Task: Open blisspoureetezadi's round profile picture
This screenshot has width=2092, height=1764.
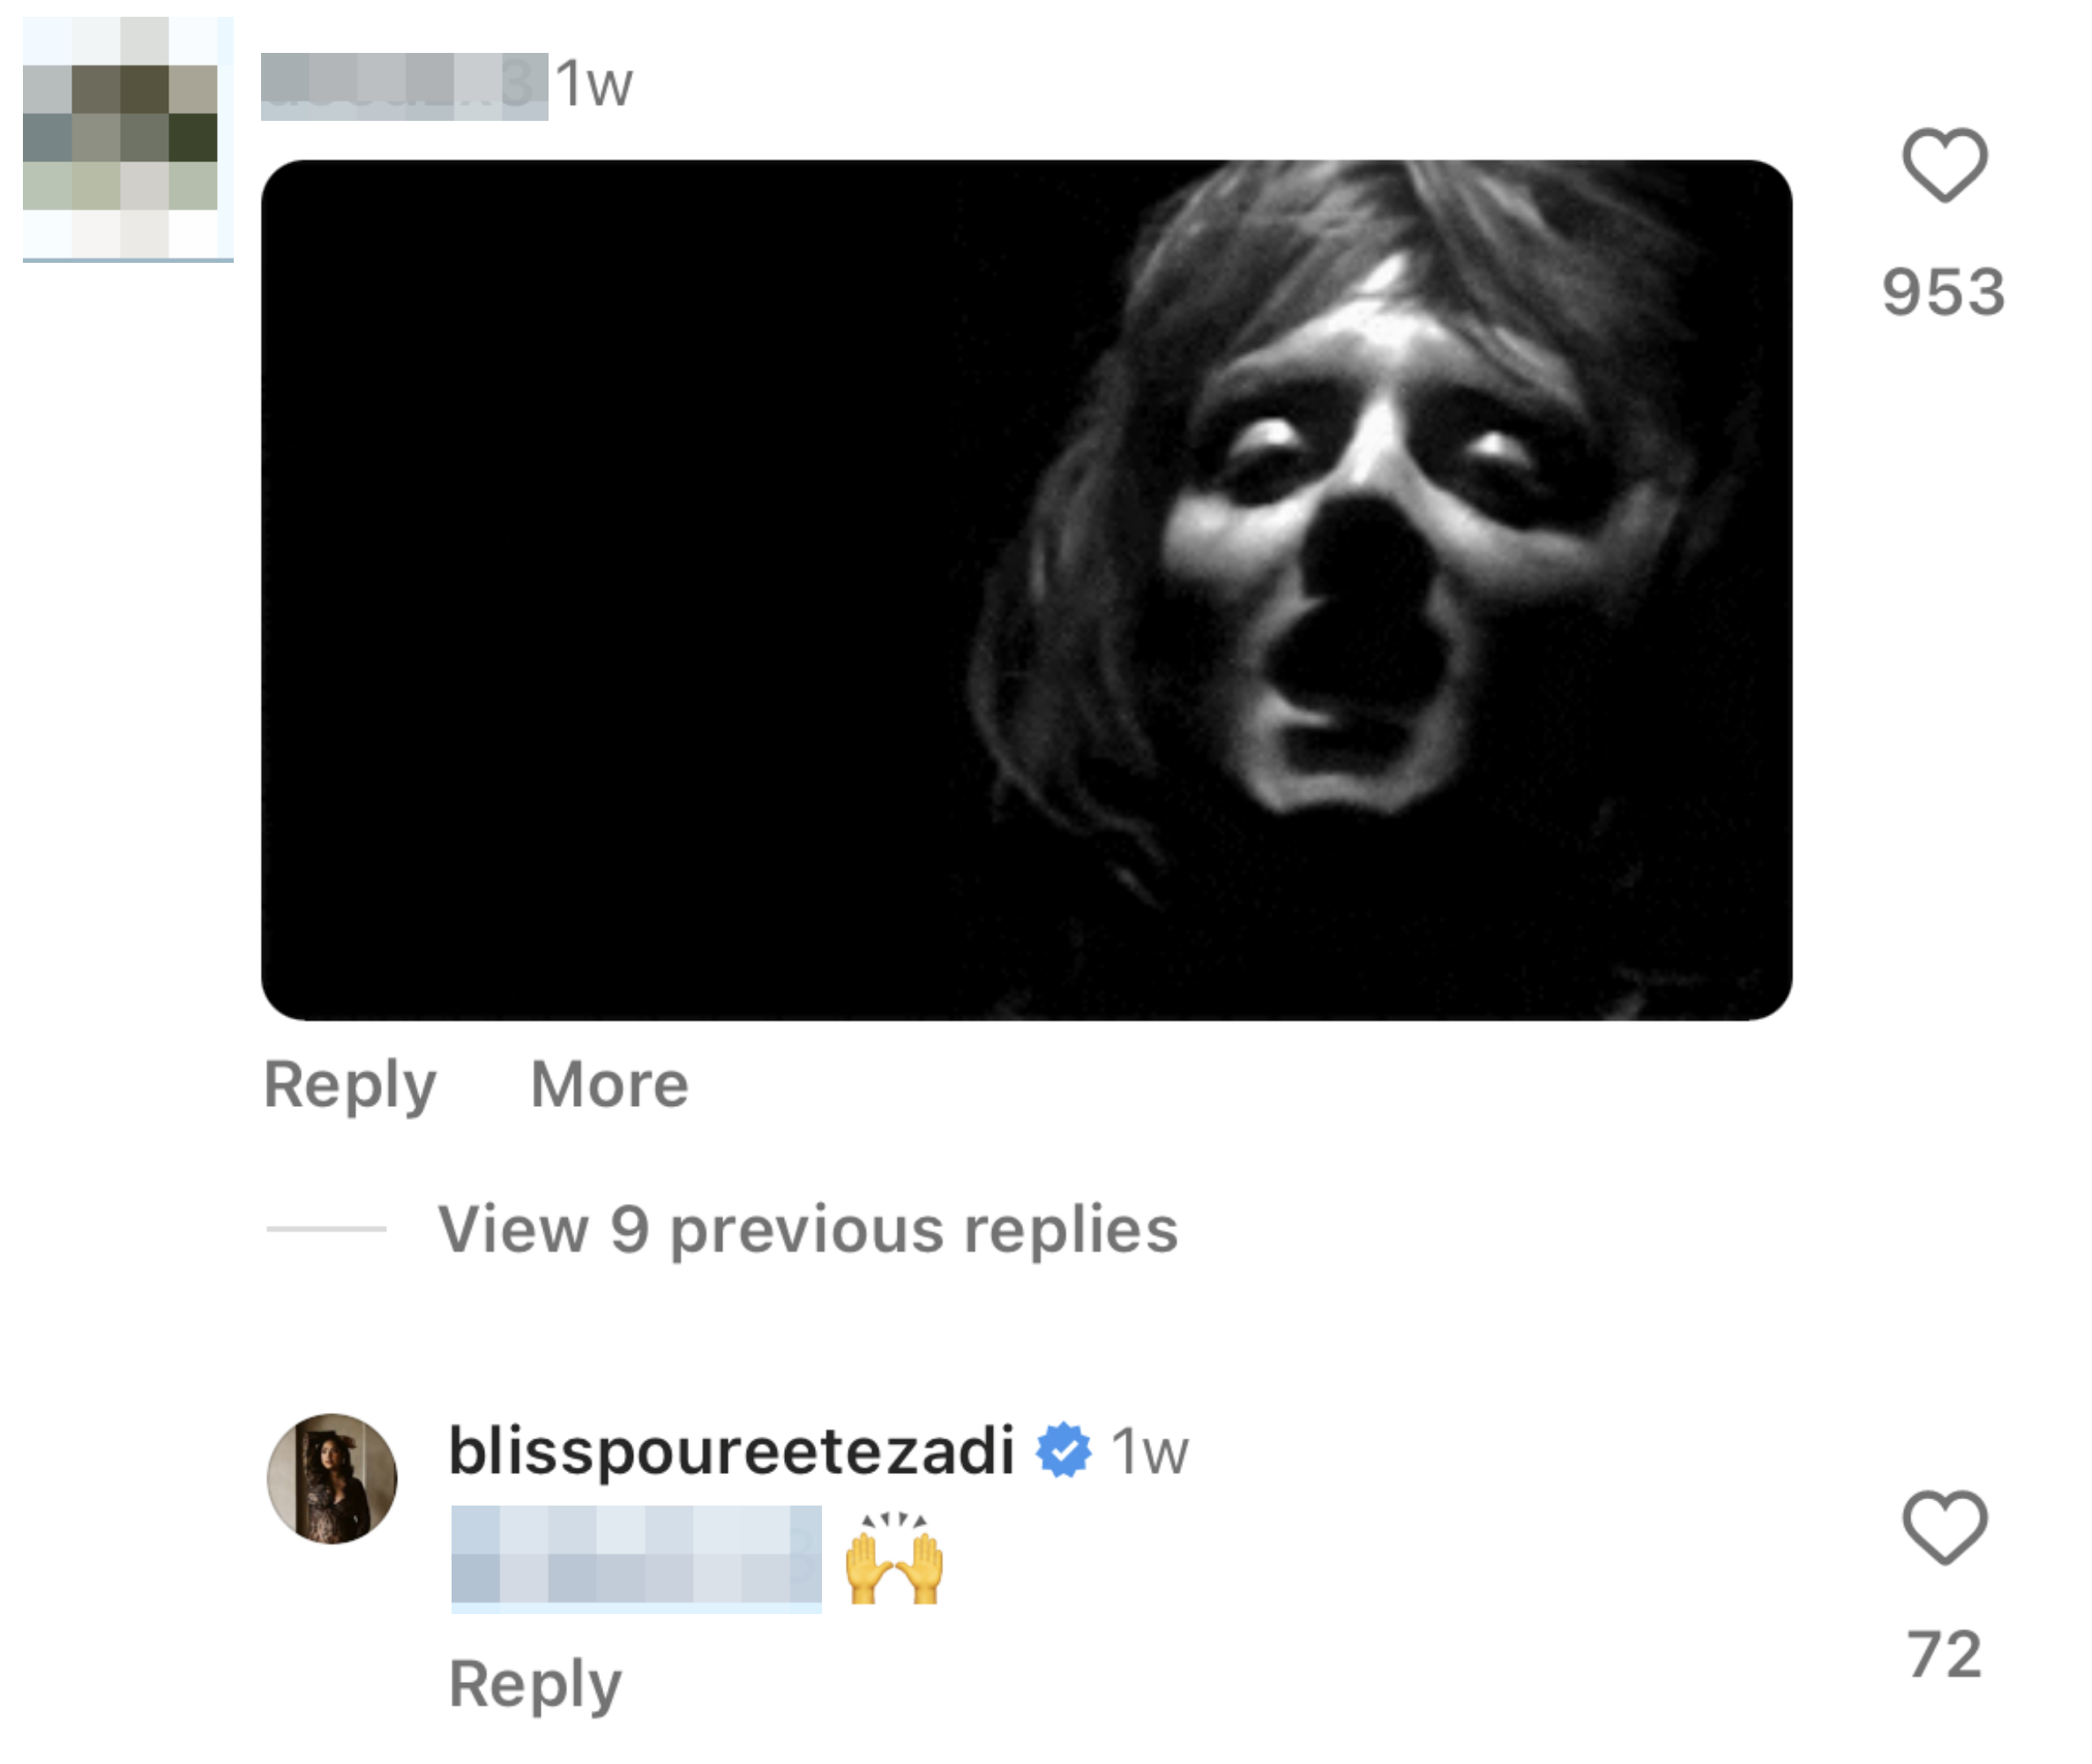Action: pos(332,1478)
